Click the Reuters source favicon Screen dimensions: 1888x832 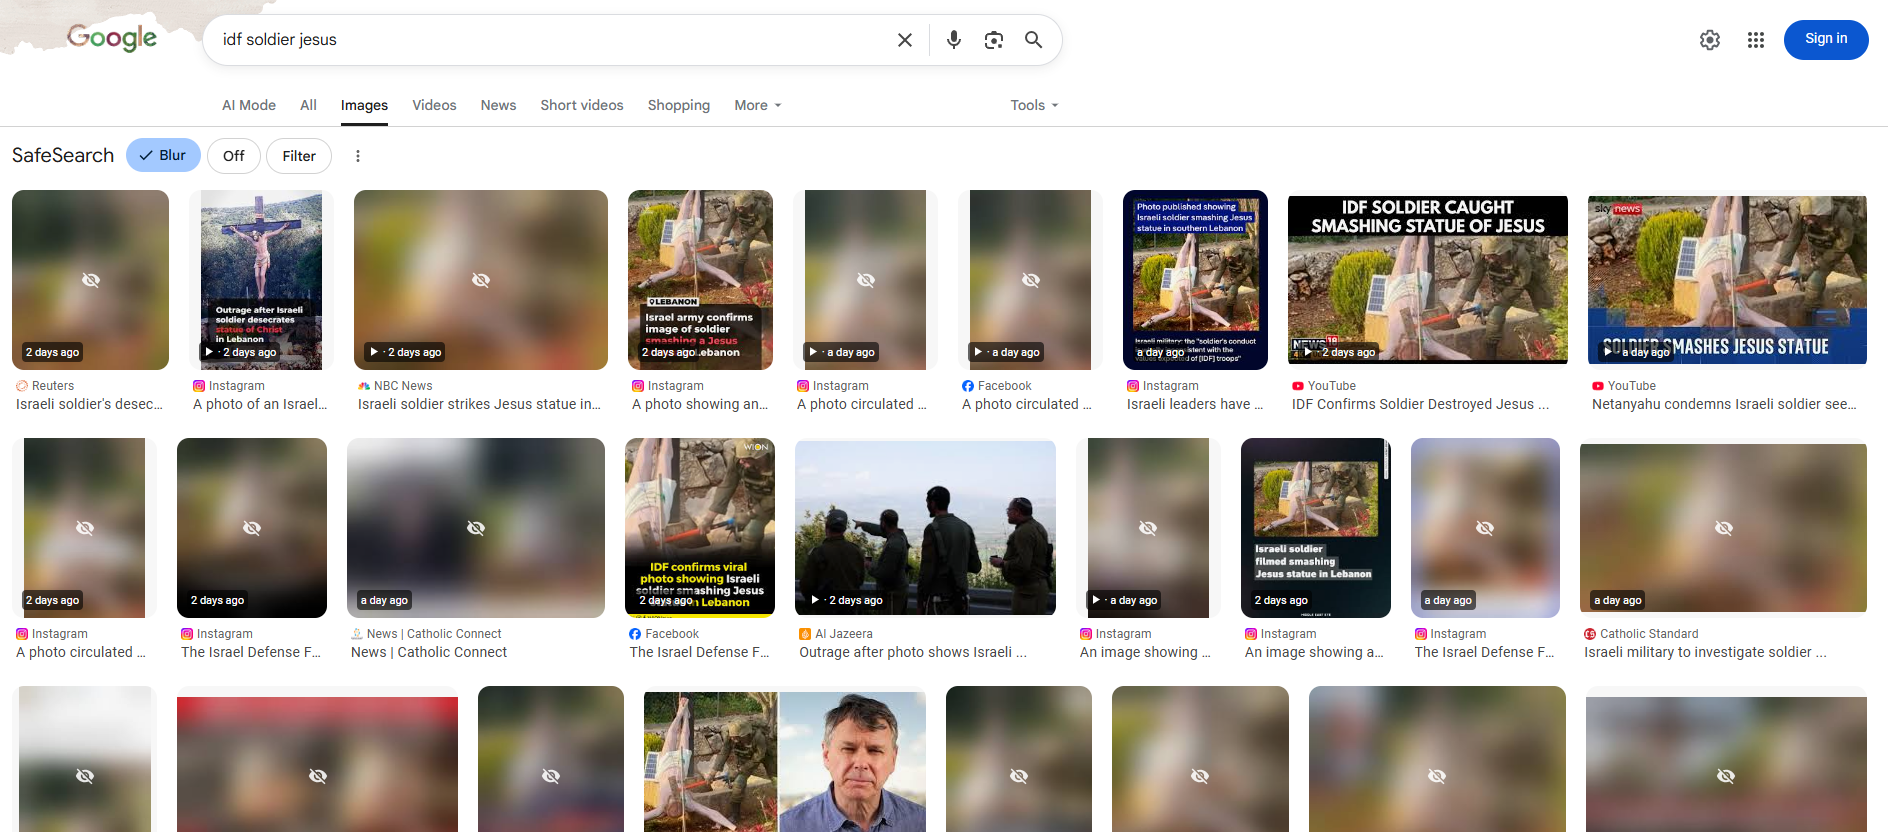click(x=22, y=386)
